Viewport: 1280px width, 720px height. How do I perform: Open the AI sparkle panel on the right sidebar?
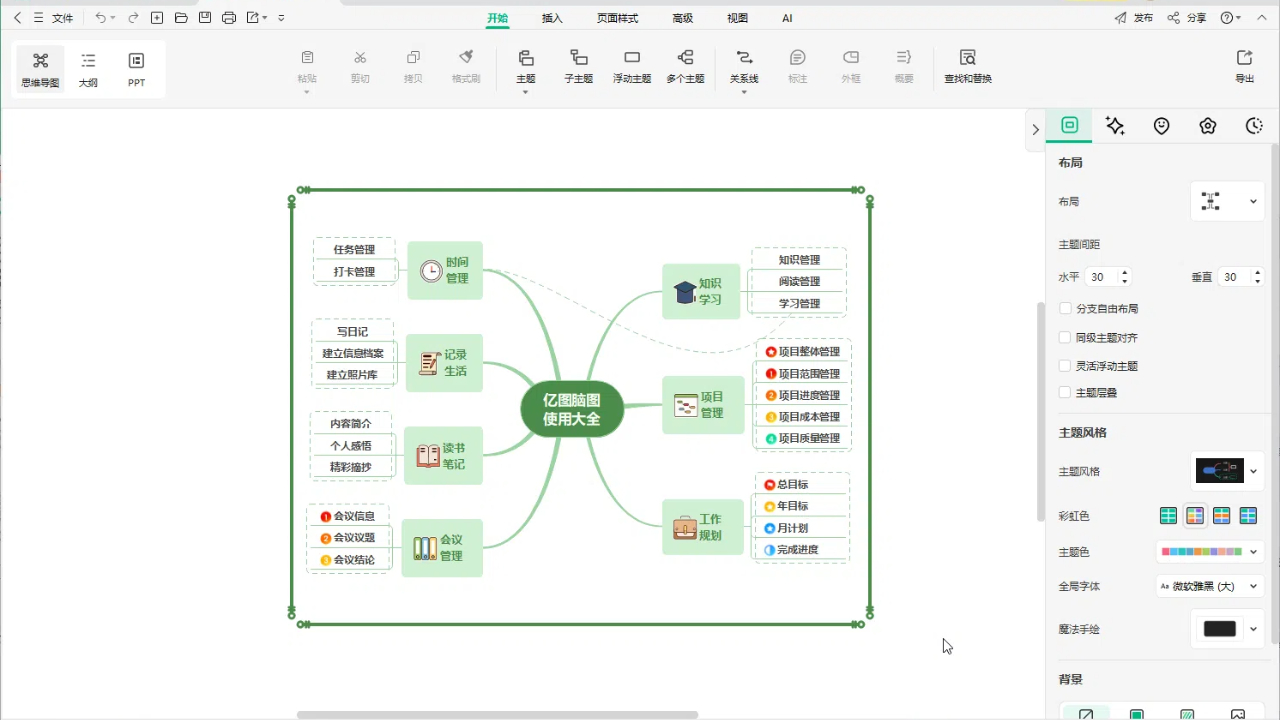pos(1115,126)
